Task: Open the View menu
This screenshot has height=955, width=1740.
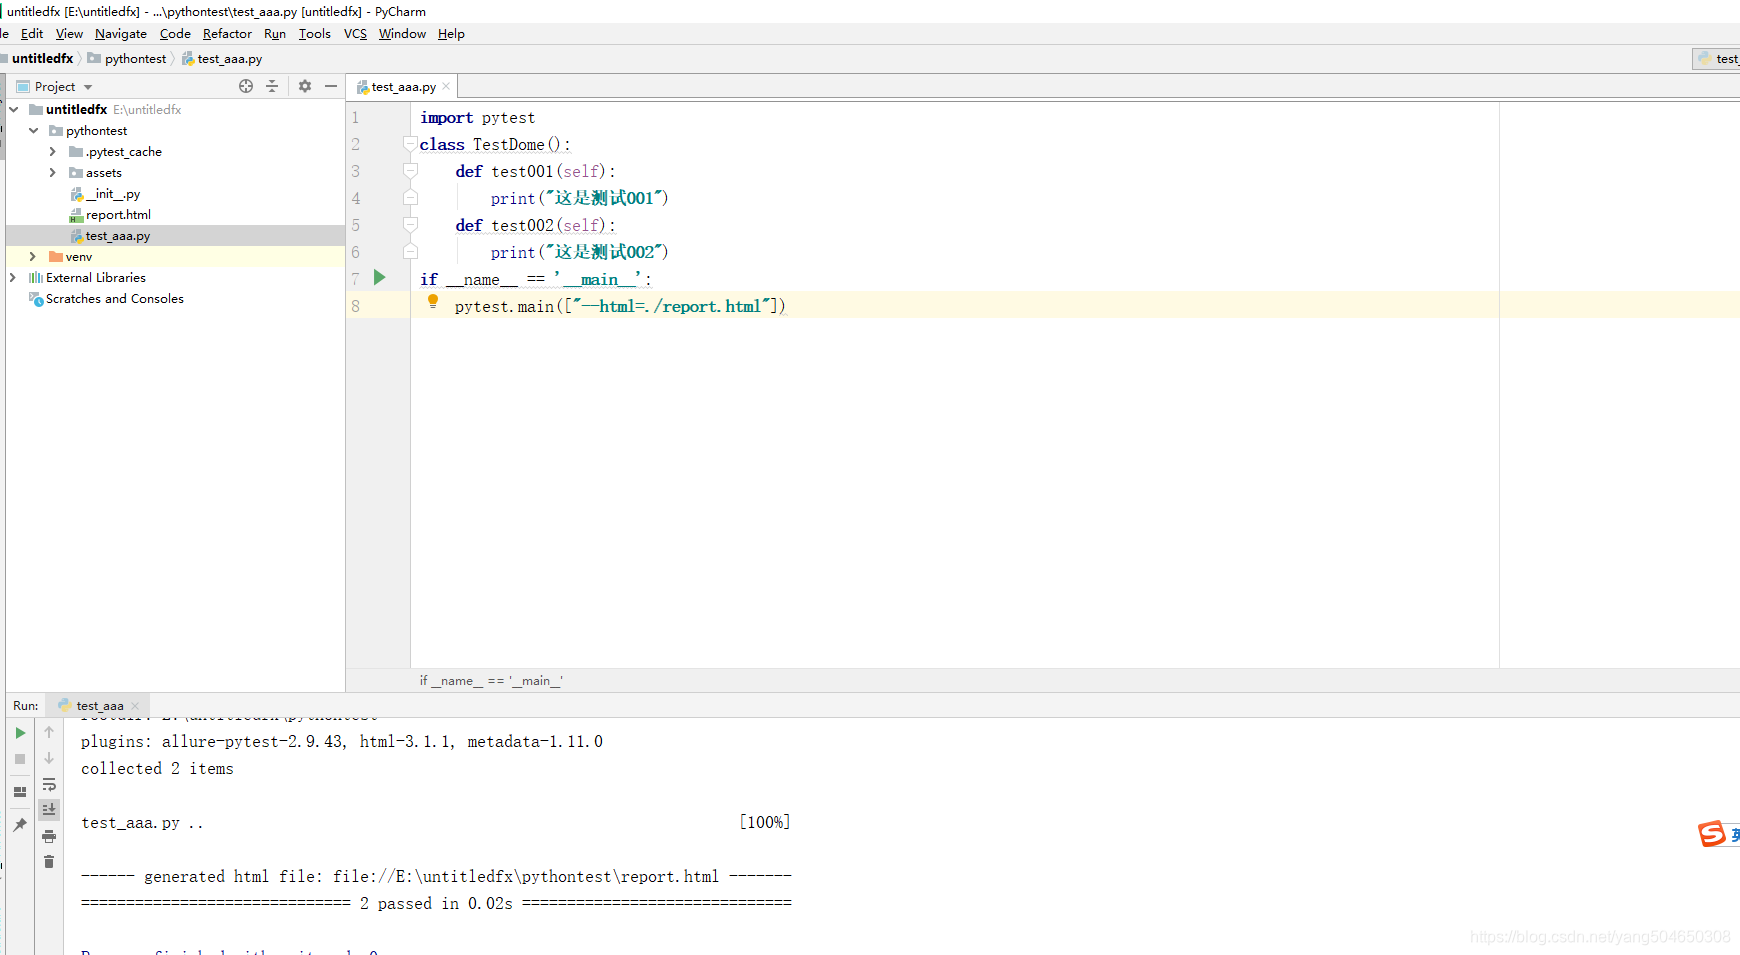Action: pyautogui.click(x=69, y=34)
